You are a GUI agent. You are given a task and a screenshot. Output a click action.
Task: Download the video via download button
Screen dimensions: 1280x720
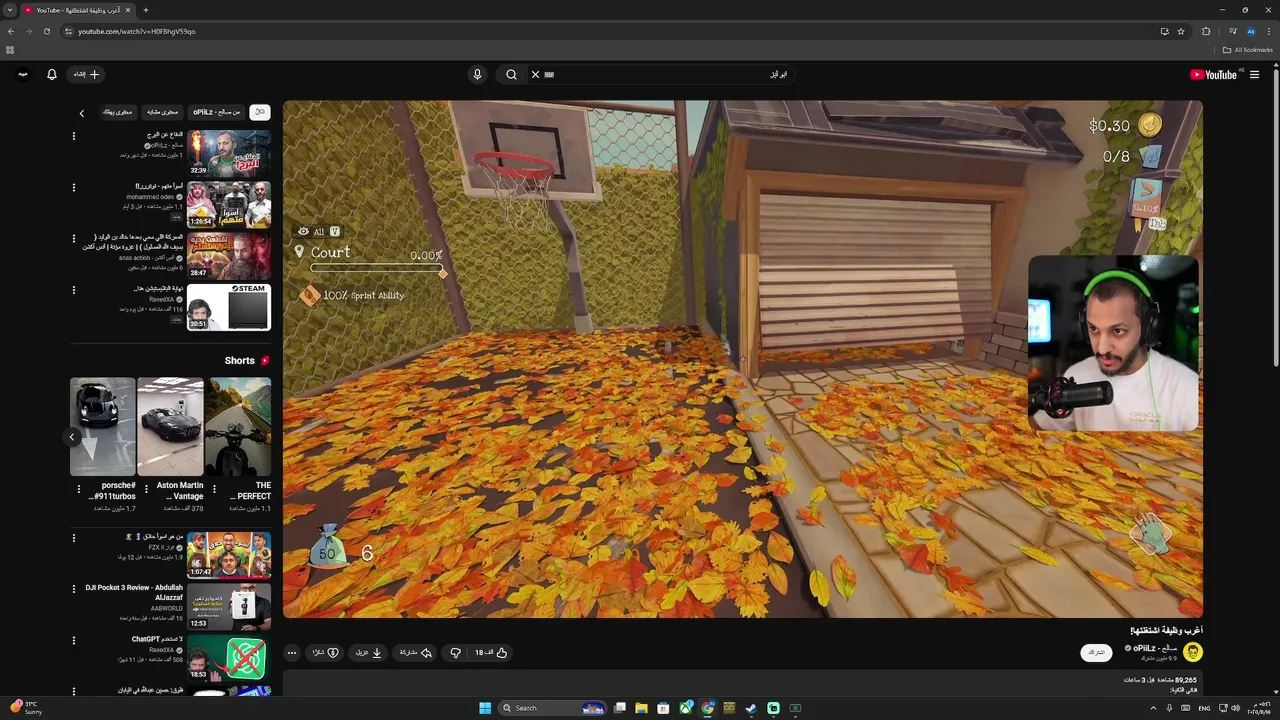tap(369, 653)
